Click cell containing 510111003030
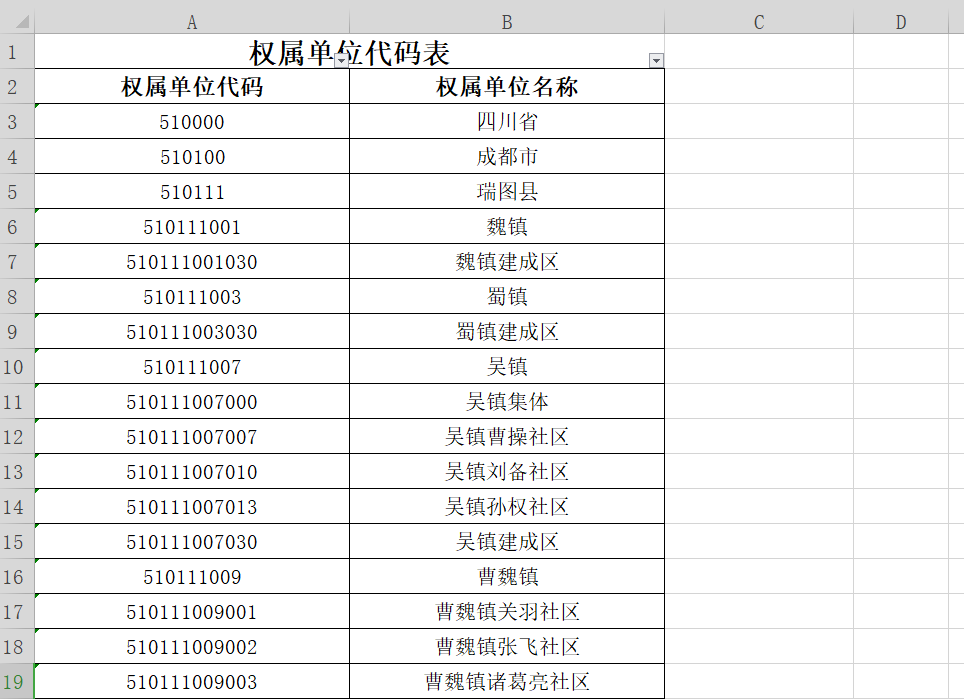Viewport: 964px width, 699px height. click(192, 332)
